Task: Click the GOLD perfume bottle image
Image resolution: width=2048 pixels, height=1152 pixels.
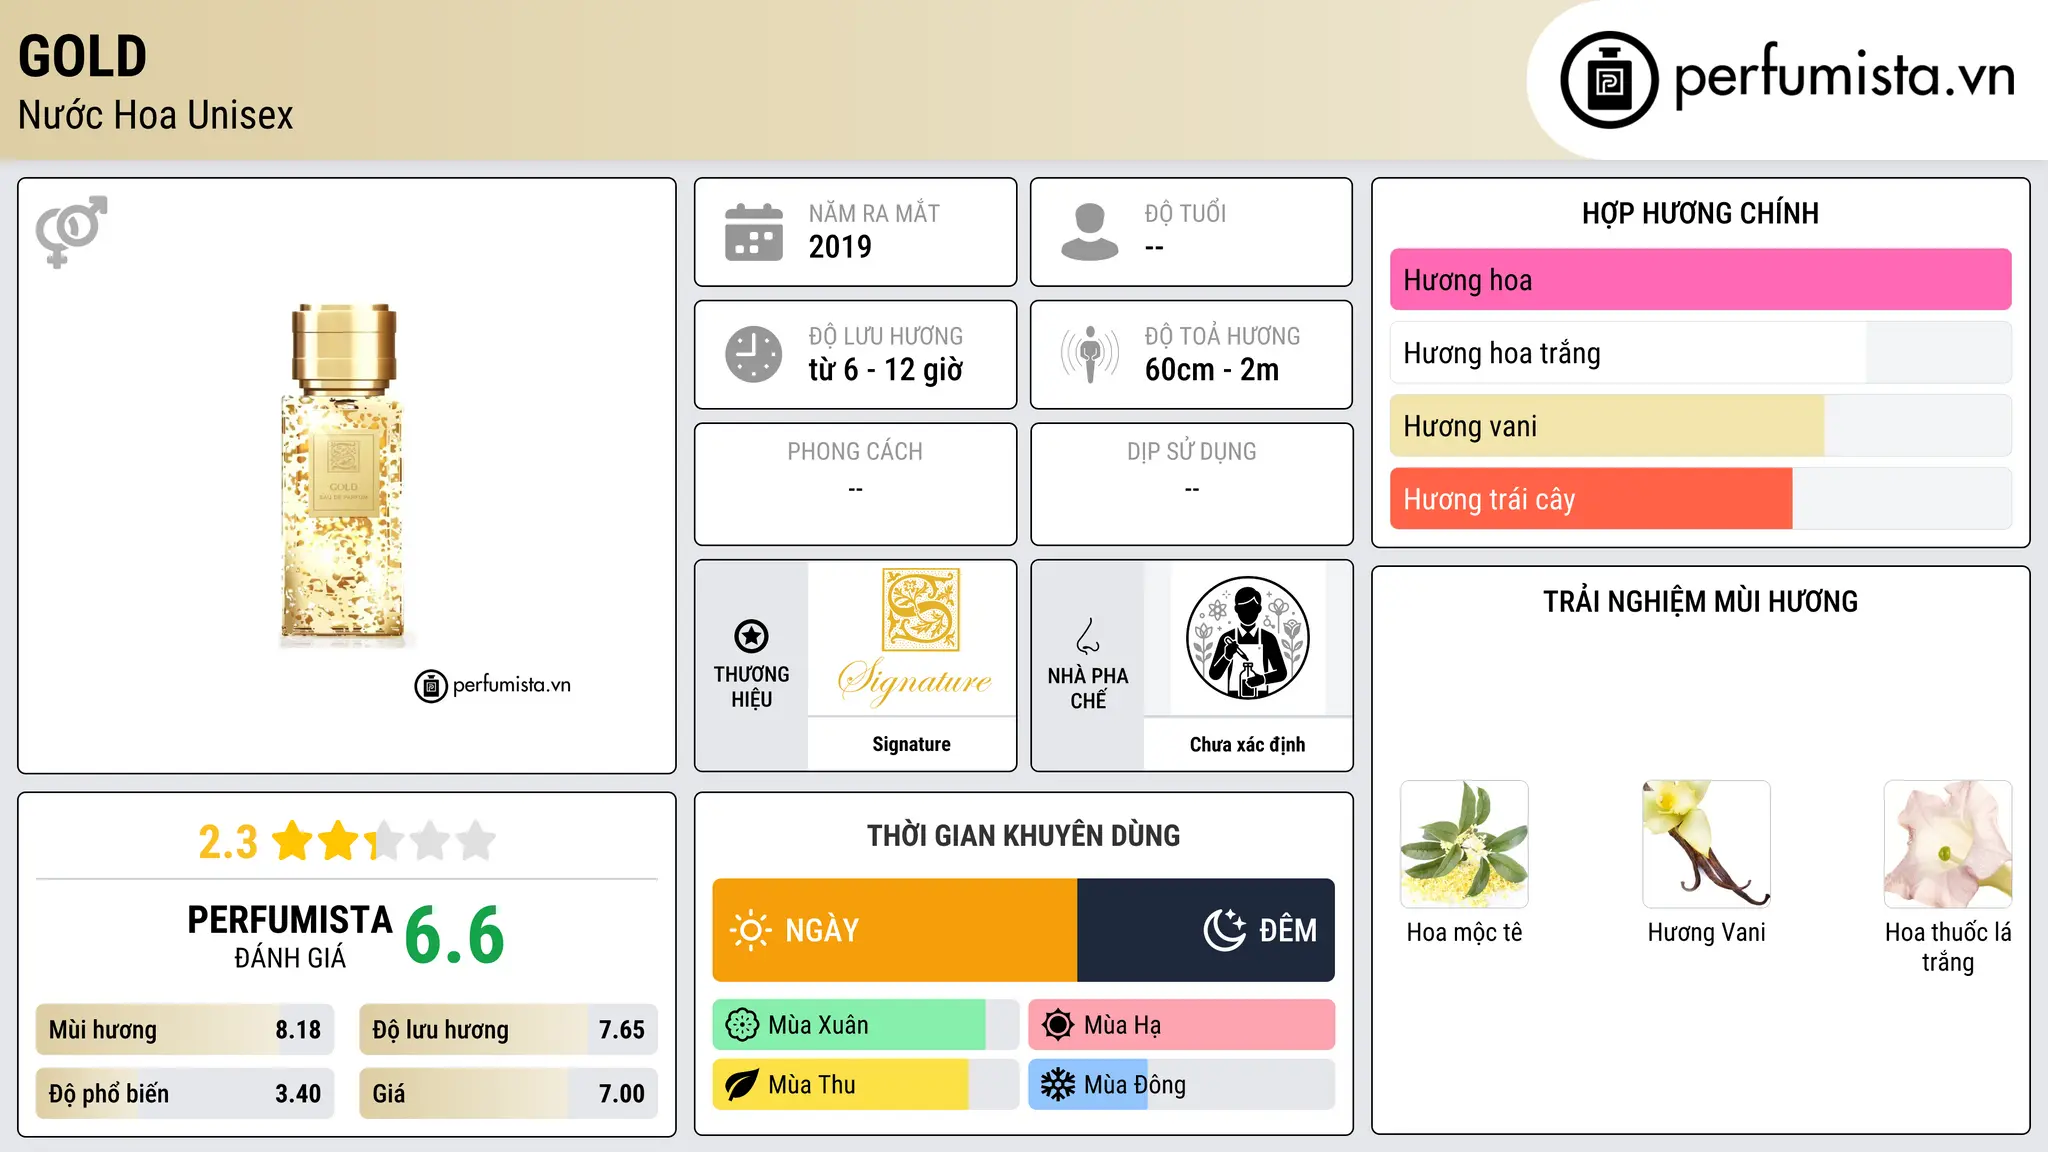Action: point(342,474)
